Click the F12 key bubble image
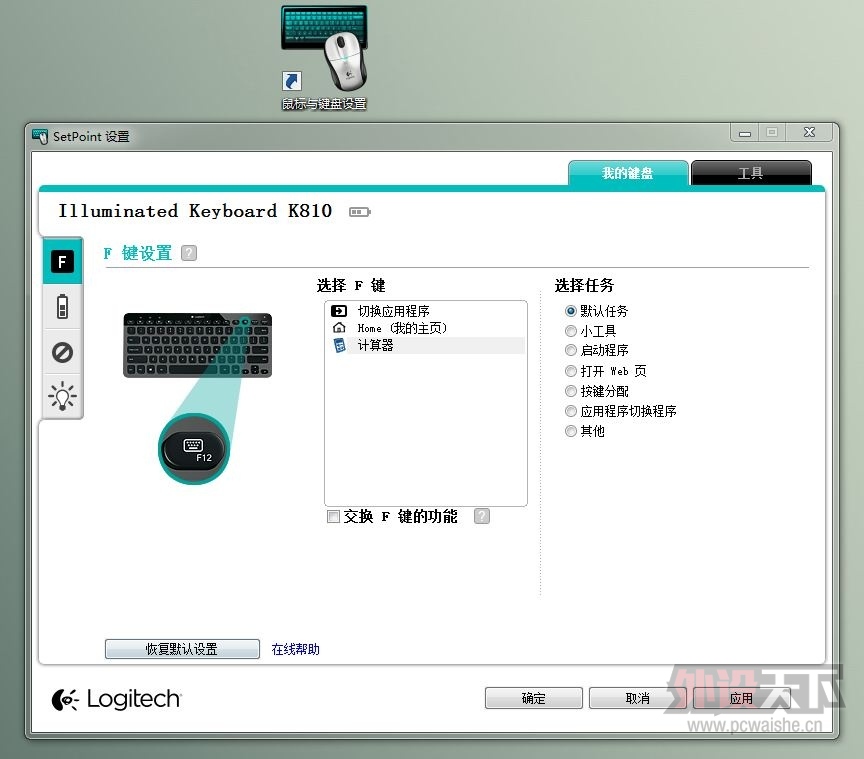Screen dimensions: 864x759 click(194, 449)
